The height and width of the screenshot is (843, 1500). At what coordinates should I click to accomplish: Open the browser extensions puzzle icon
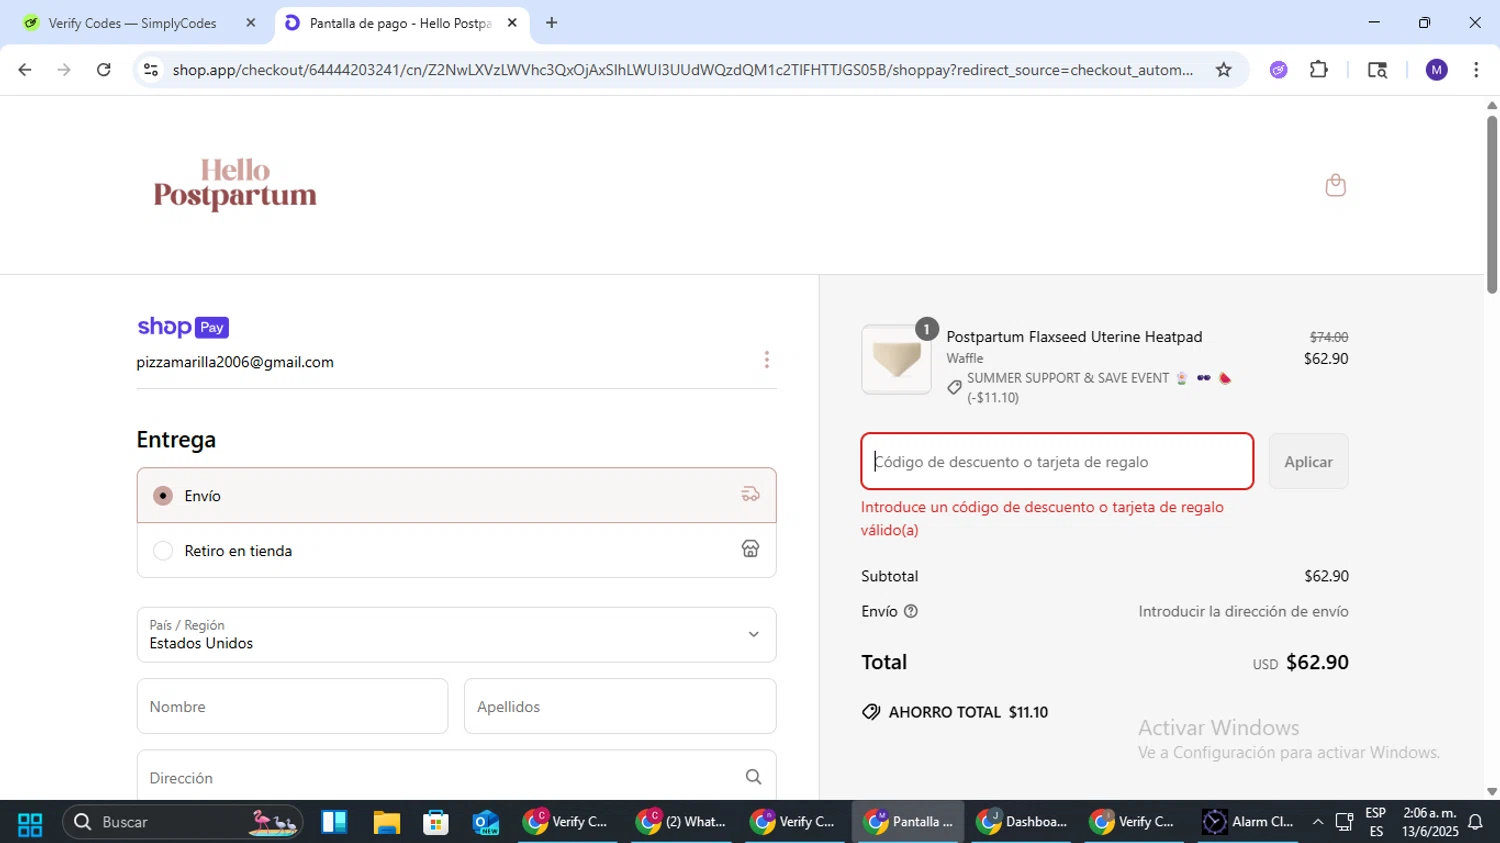pos(1319,69)
